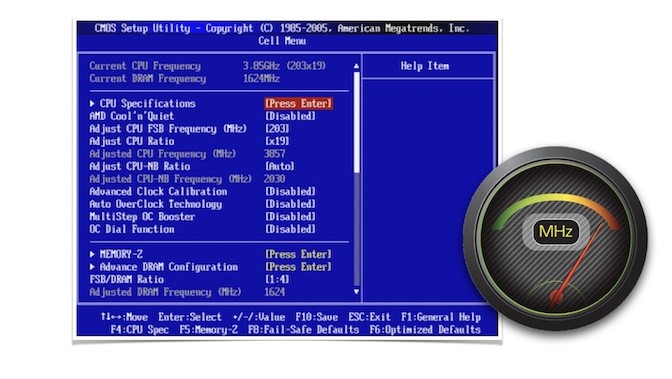
Task: Click the MHz label on the gauge
Action: [x=555, y=232]
